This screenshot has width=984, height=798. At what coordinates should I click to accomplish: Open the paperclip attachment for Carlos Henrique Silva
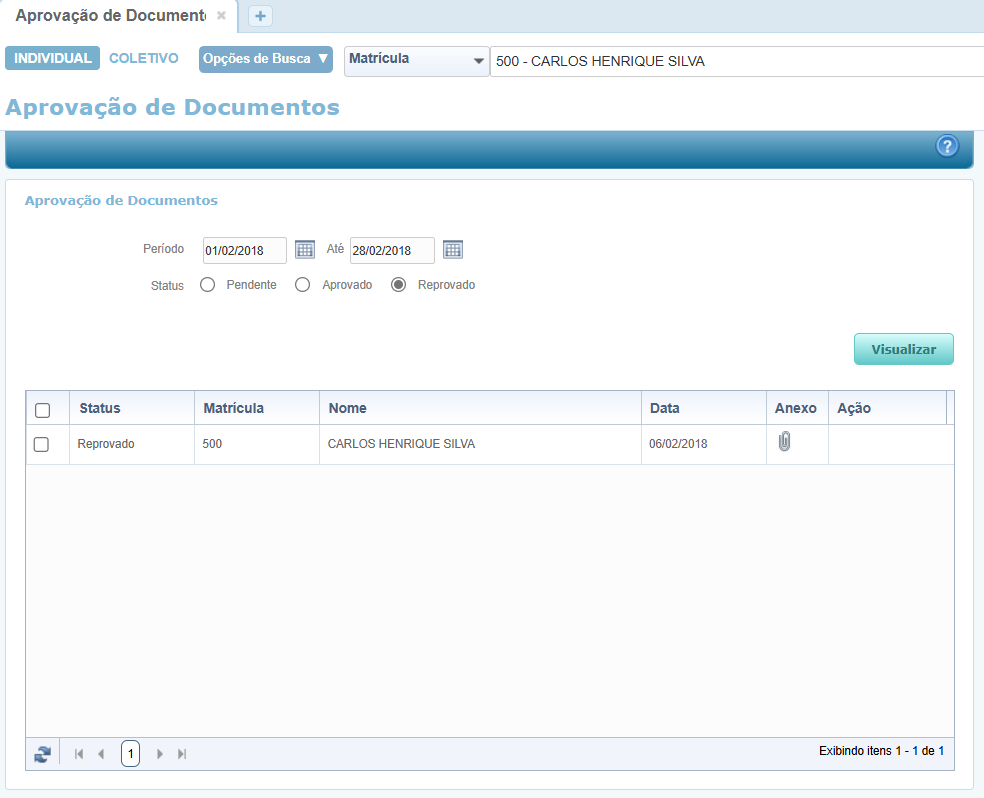784,442
